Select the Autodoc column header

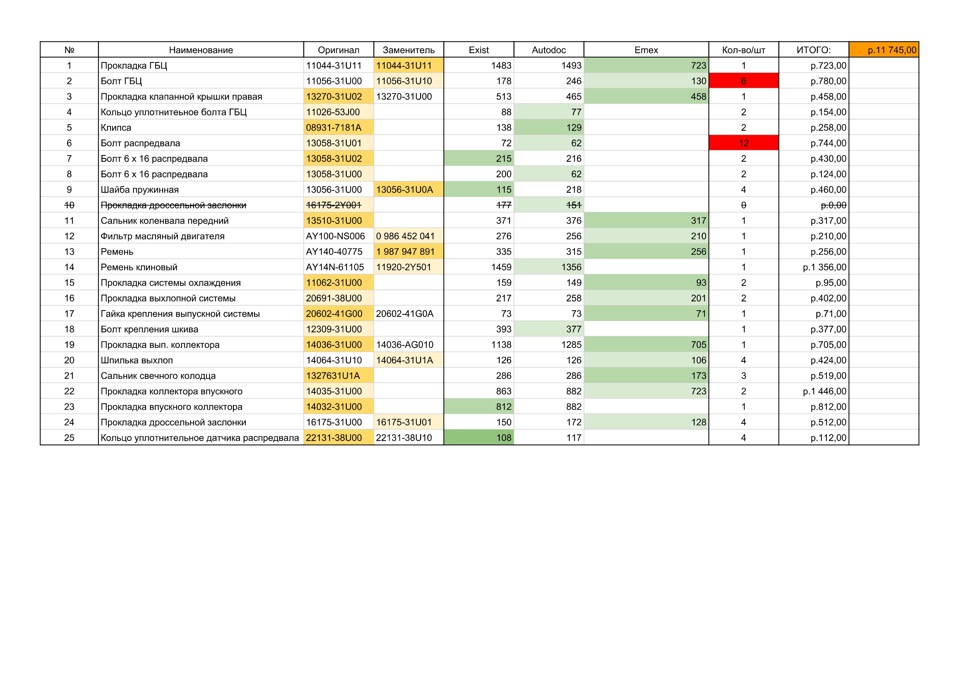coord(549,50)
